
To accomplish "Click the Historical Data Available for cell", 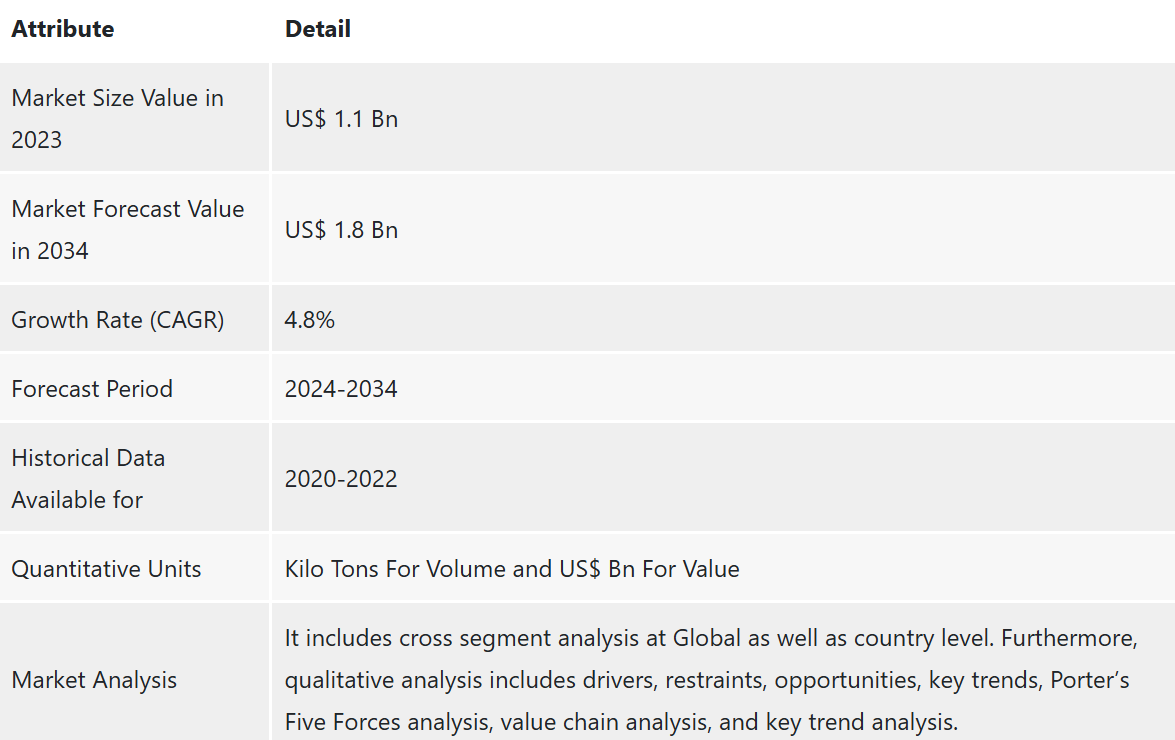I will (x=88, y=478).
